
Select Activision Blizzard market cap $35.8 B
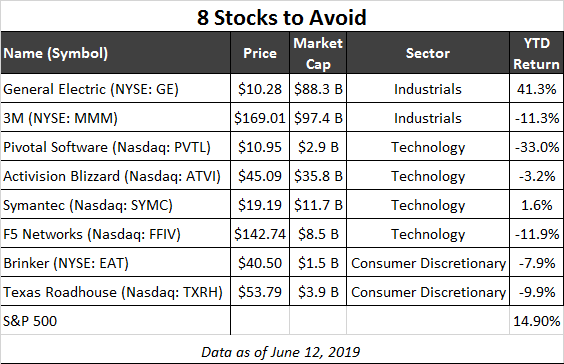318,176
